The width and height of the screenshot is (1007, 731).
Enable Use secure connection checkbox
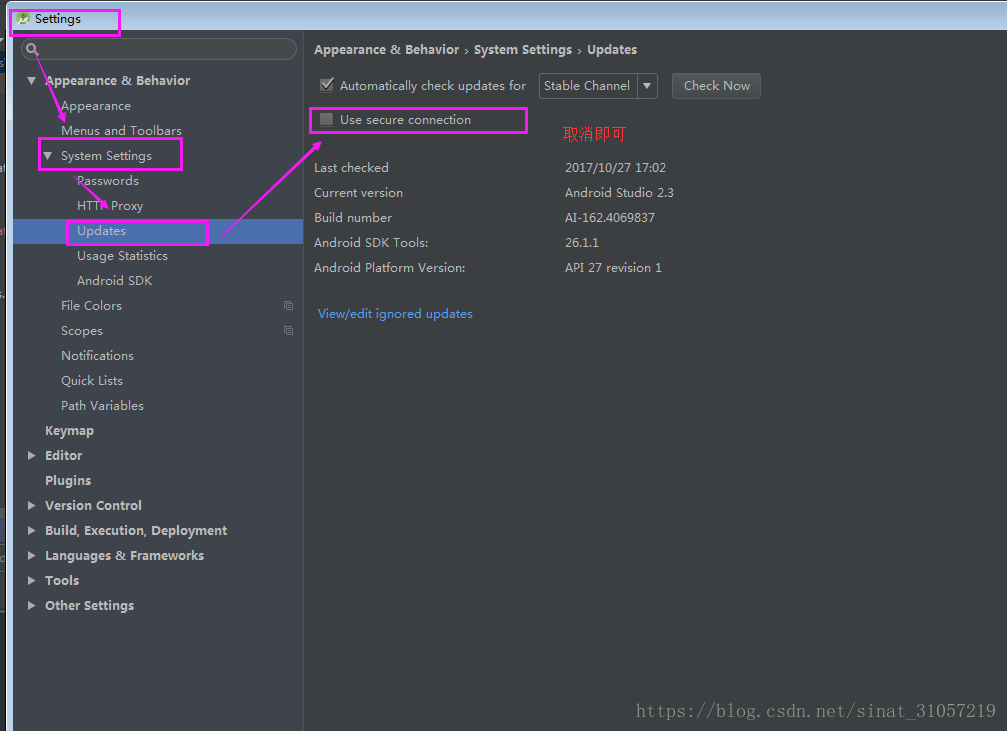coord(327,119)
